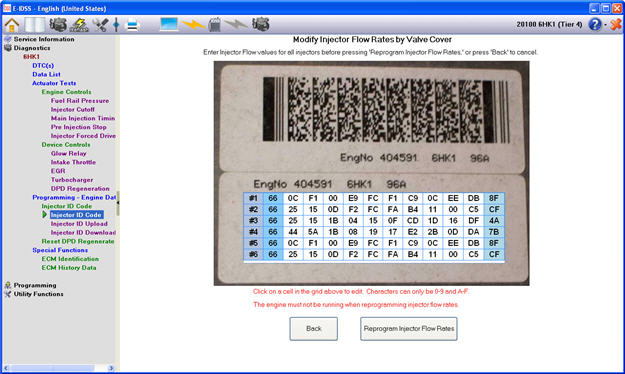Image resolution: width=625 pixels, height=374 pixels.
Task: Open Utility Functions section
Action: point(38,294)
